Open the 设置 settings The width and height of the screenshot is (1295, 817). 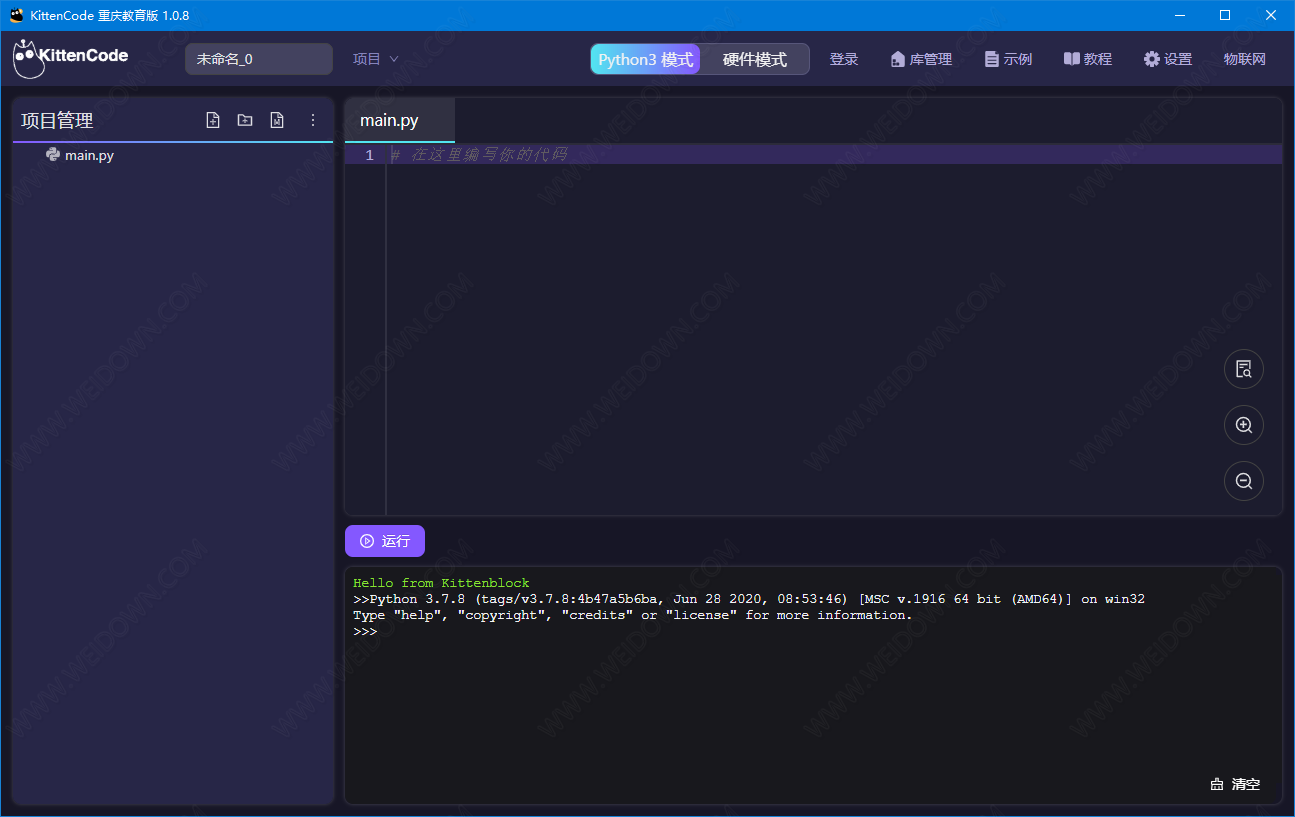[x=1168, y=59]
